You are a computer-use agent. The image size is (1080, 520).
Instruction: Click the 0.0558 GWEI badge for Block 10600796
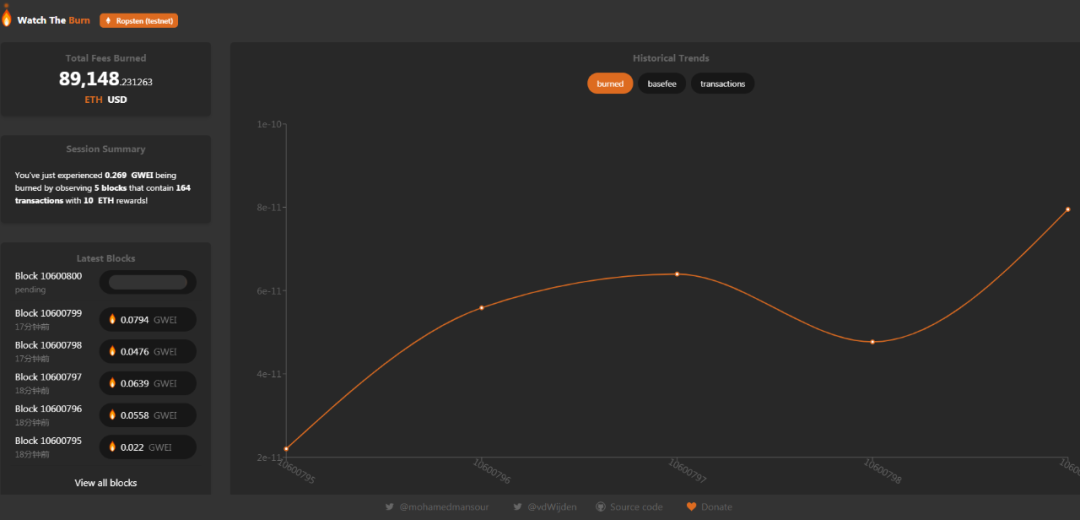pos(148,415)
